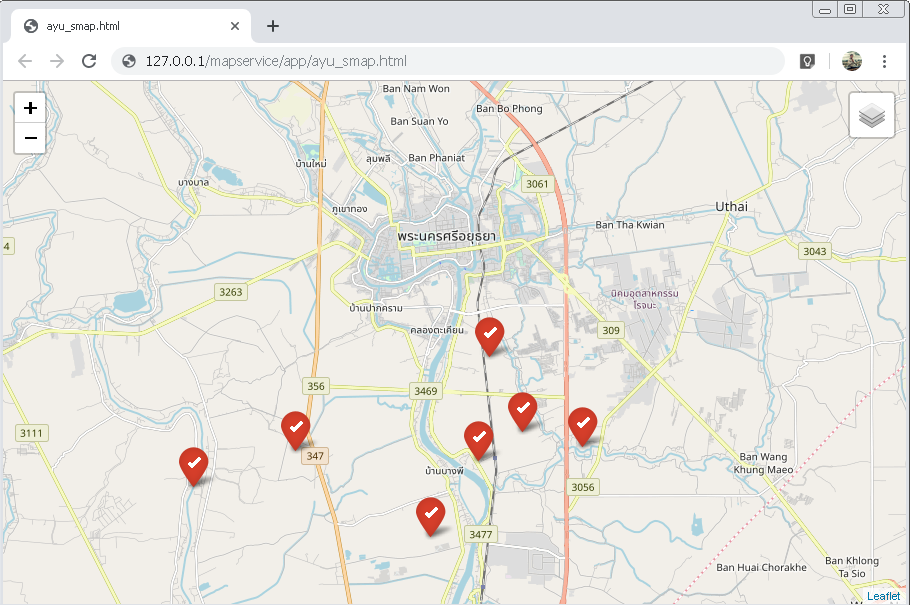
Task: Click the forward navigation arrow
Action: pyautogui.click(x=57, y=61)
